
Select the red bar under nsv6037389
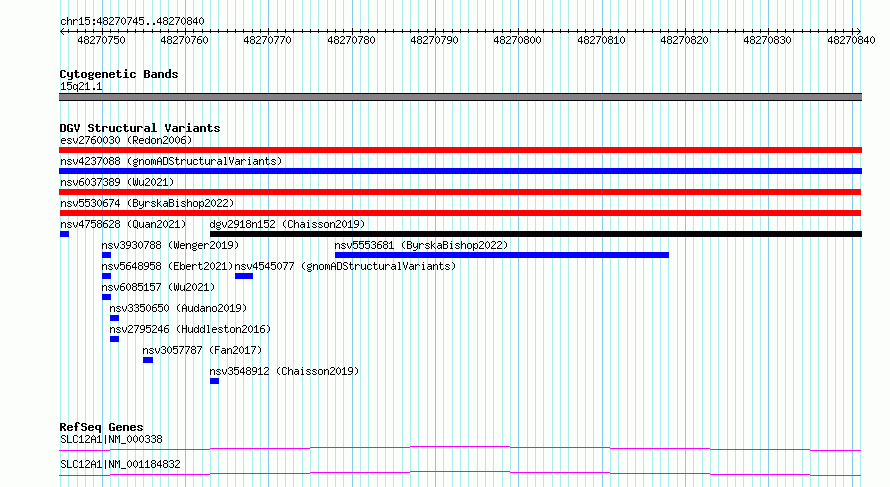point(460,192)
